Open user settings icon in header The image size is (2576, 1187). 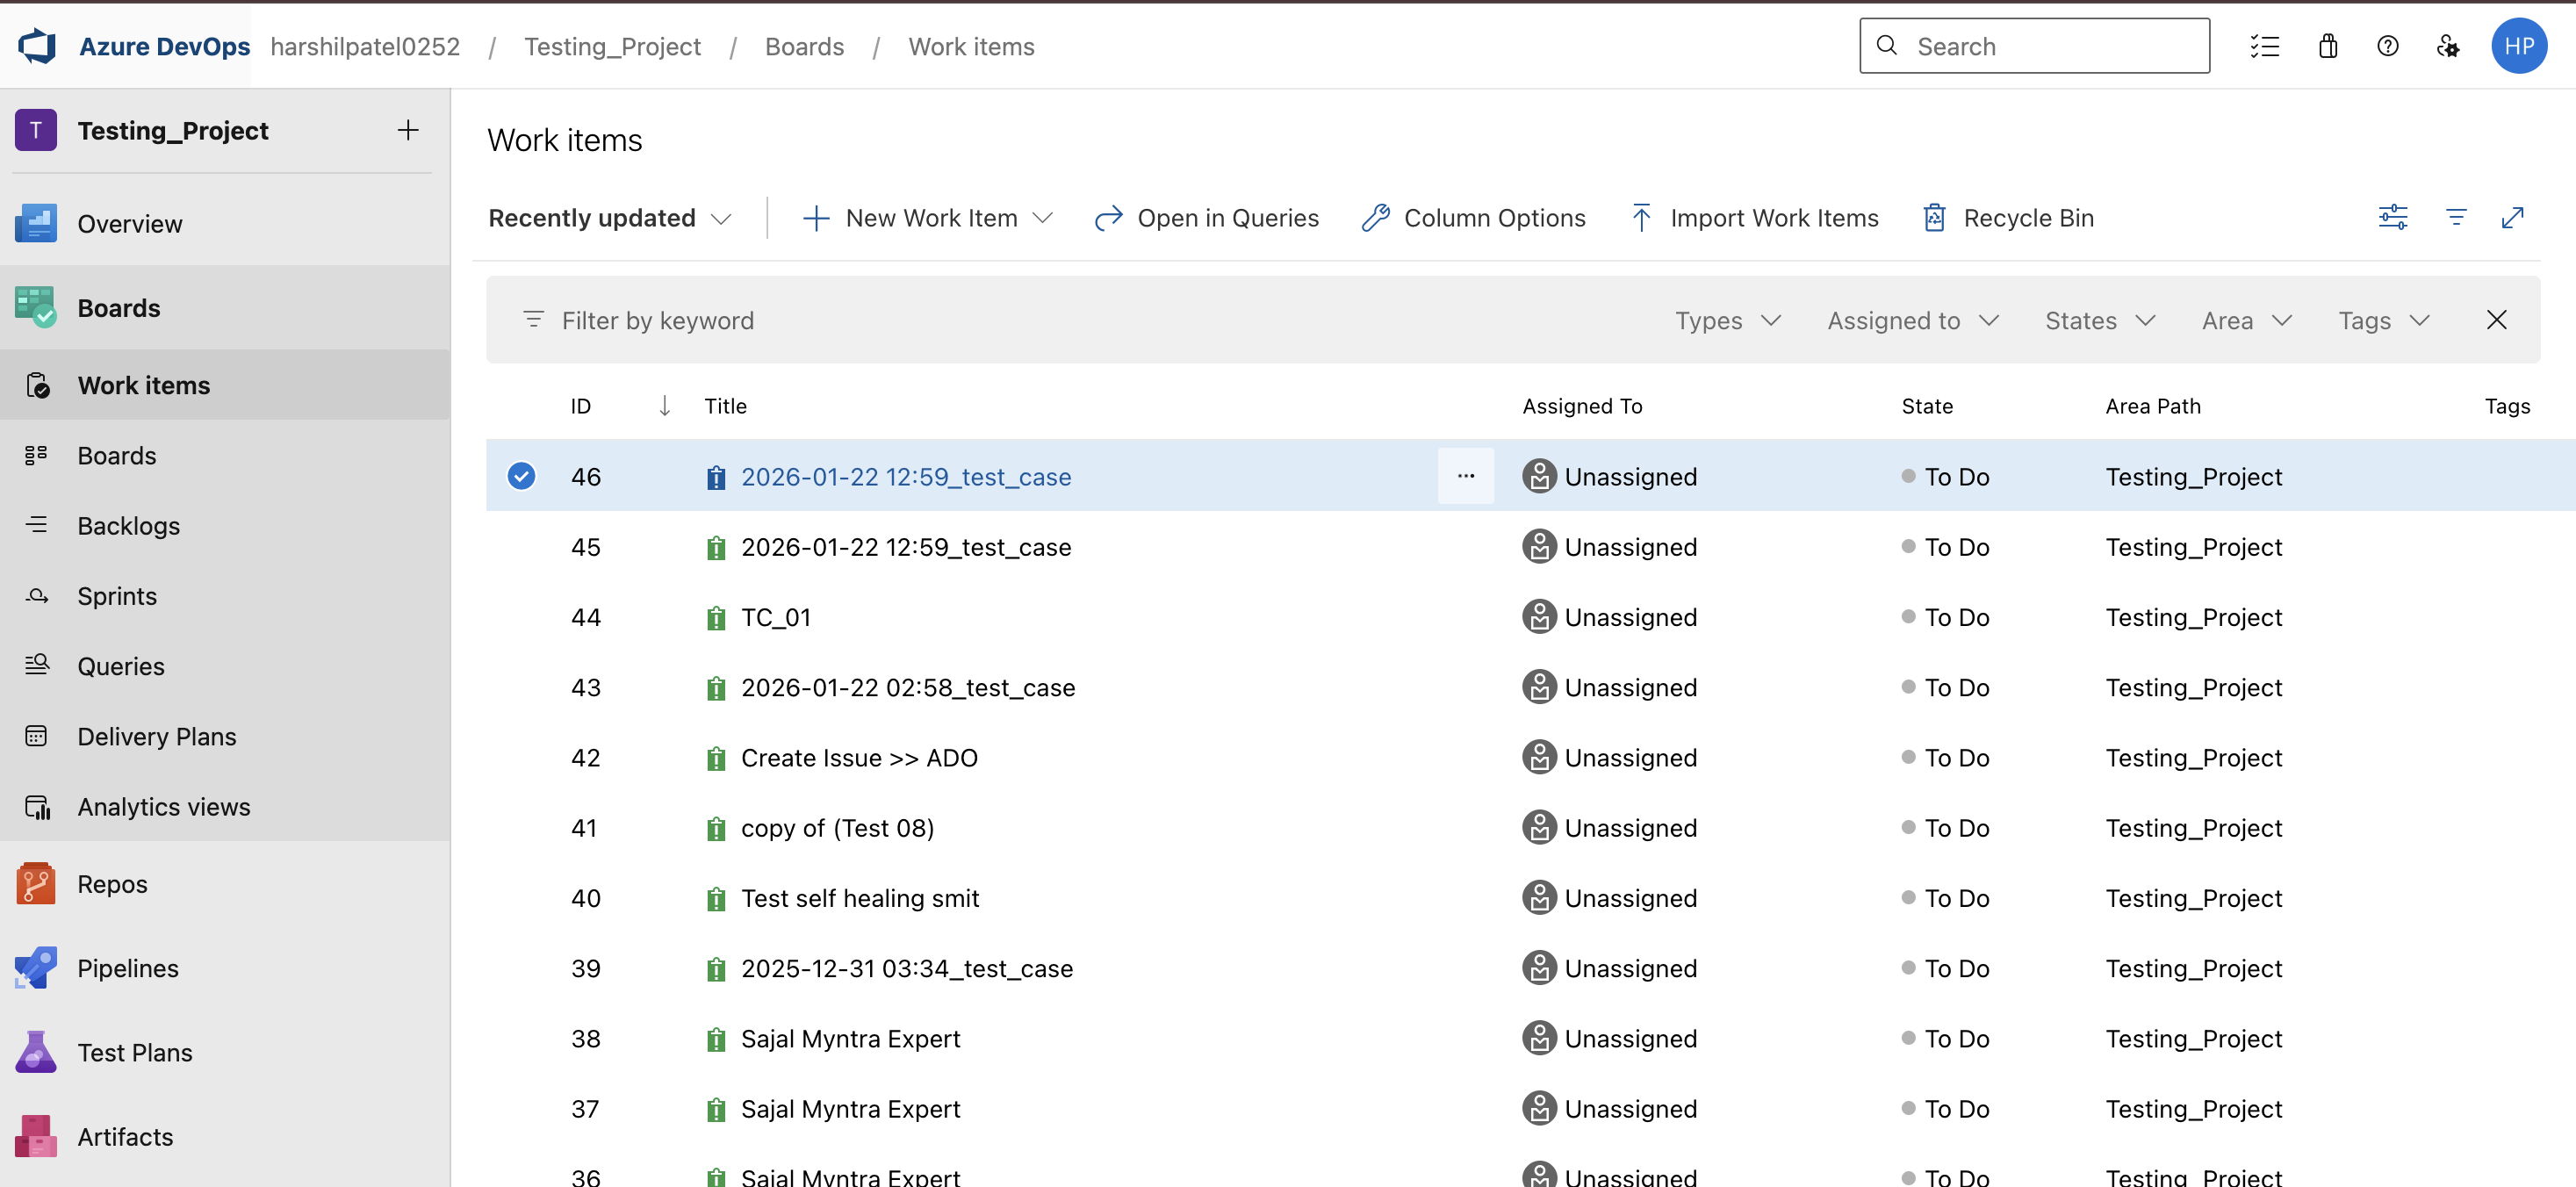pos(2447,46)
